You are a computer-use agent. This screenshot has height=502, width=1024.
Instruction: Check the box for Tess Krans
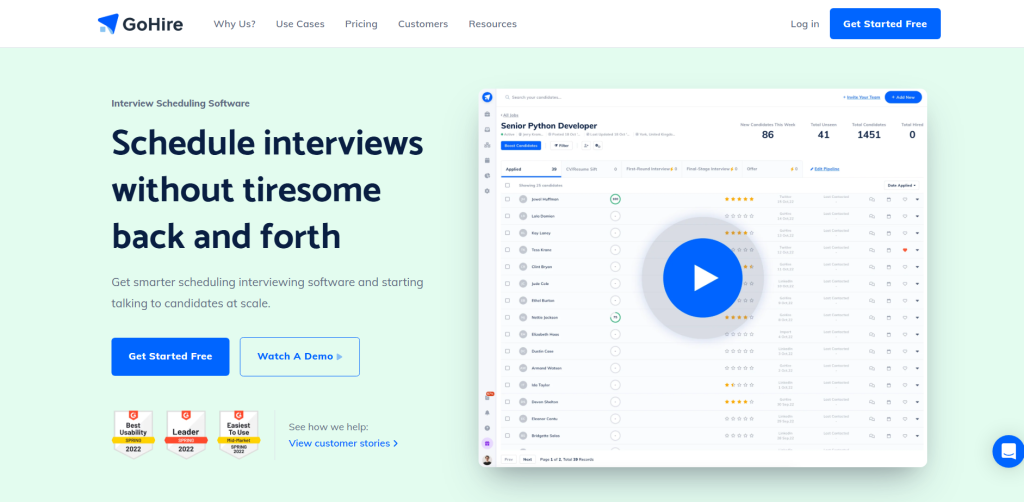coord(507,250)
